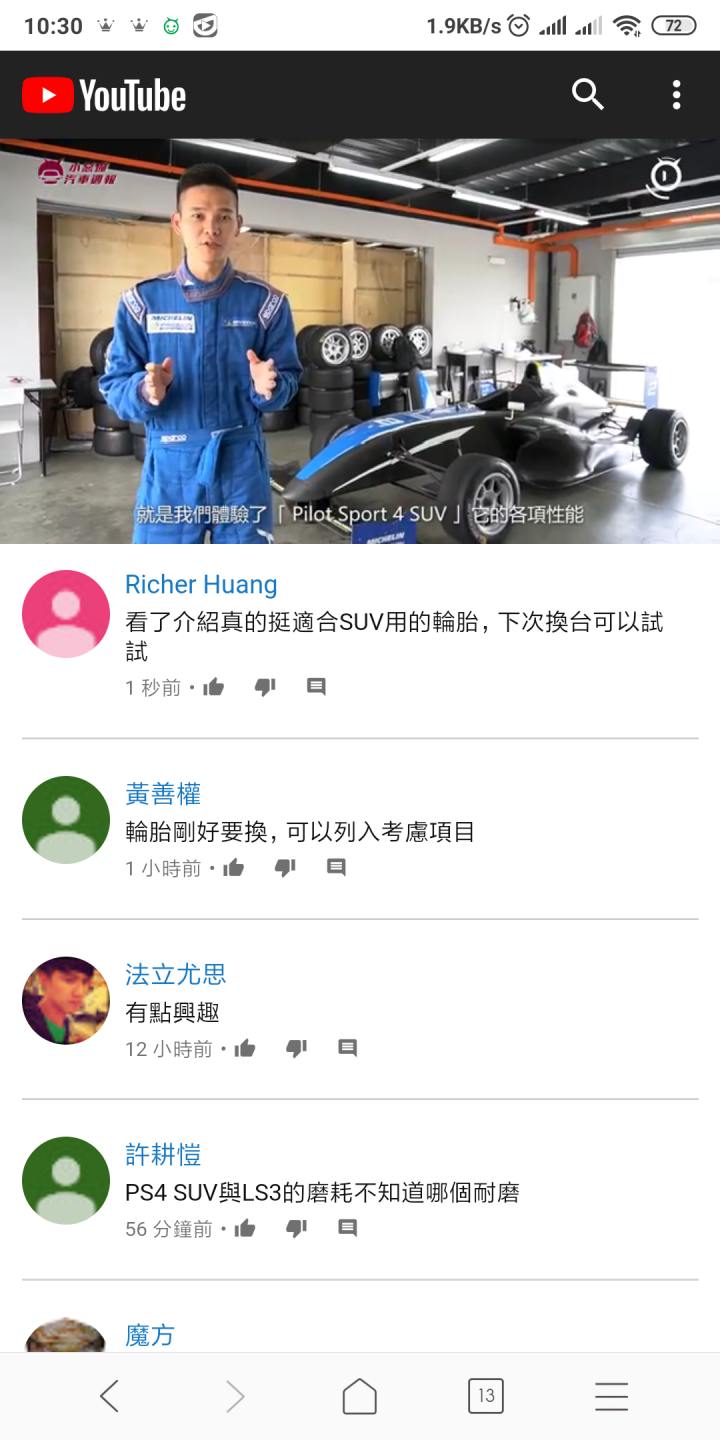
Task: Like 黃善權's comment
Action: point(234,868)
